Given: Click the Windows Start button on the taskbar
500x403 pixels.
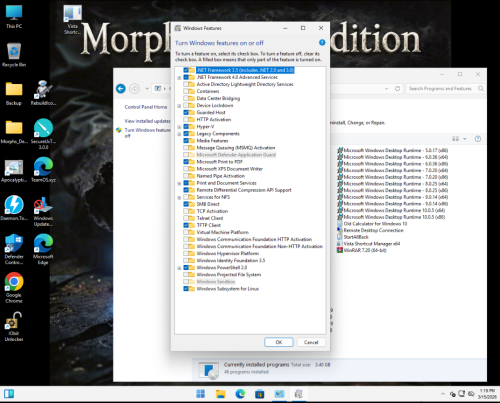Looking at the screenshot, I should (201, 394).
